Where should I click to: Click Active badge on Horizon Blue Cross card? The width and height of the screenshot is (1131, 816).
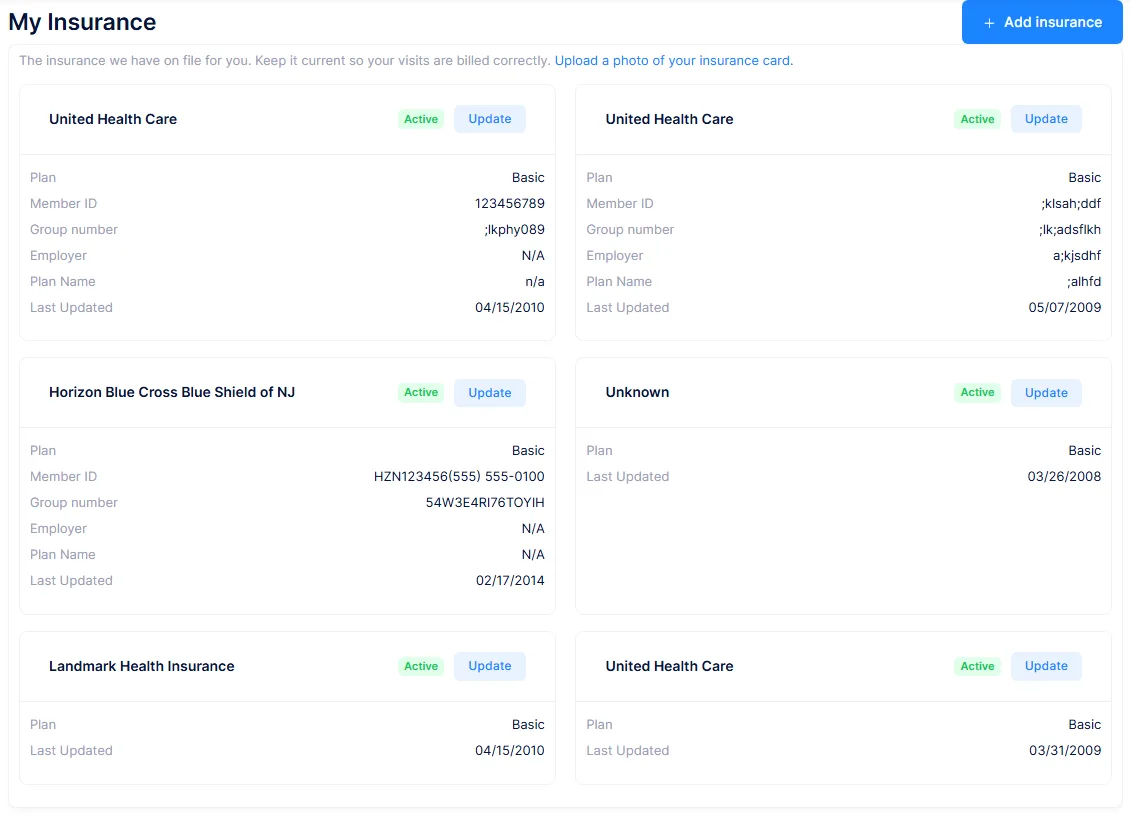click(x=421, y=392)
